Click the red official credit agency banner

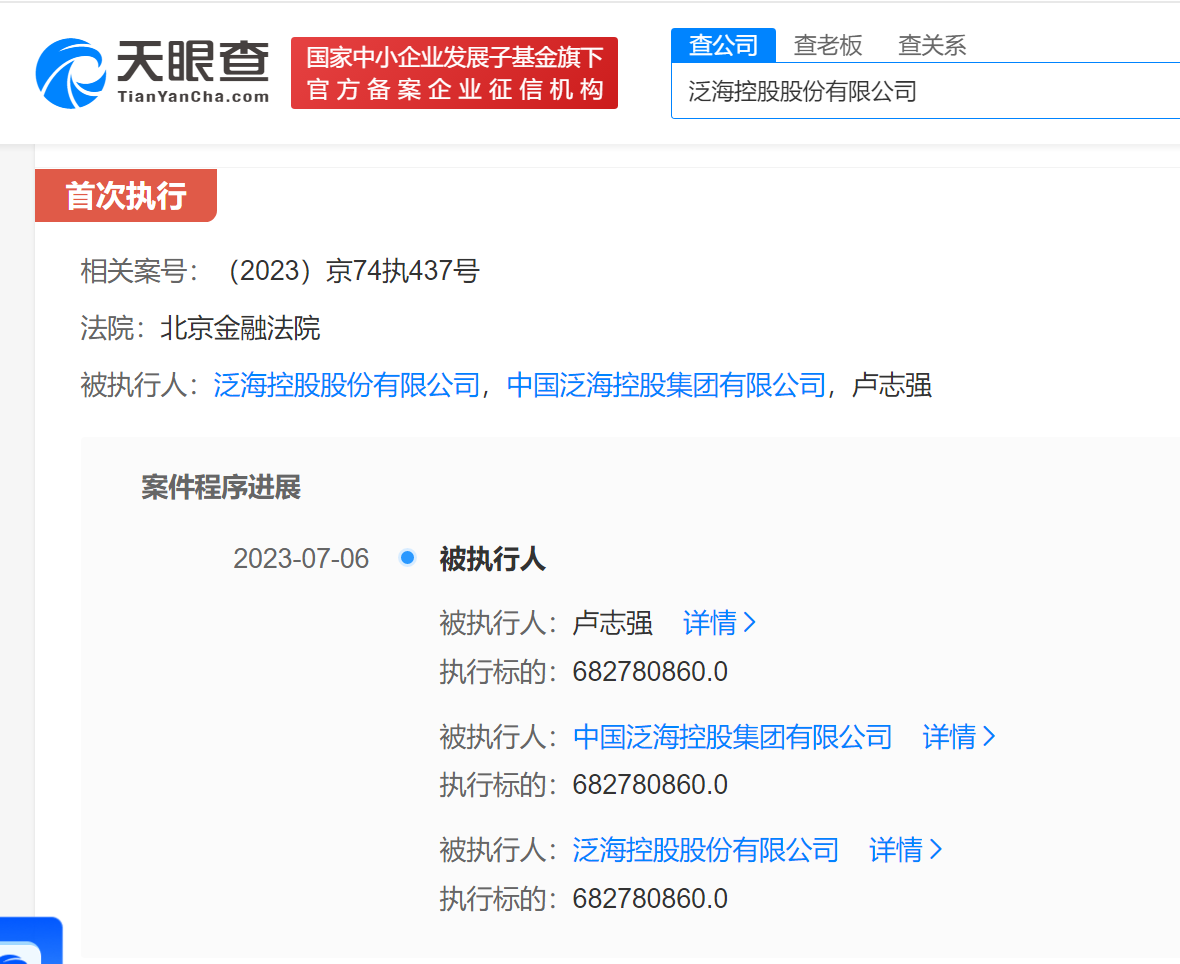tap(454, 73)
